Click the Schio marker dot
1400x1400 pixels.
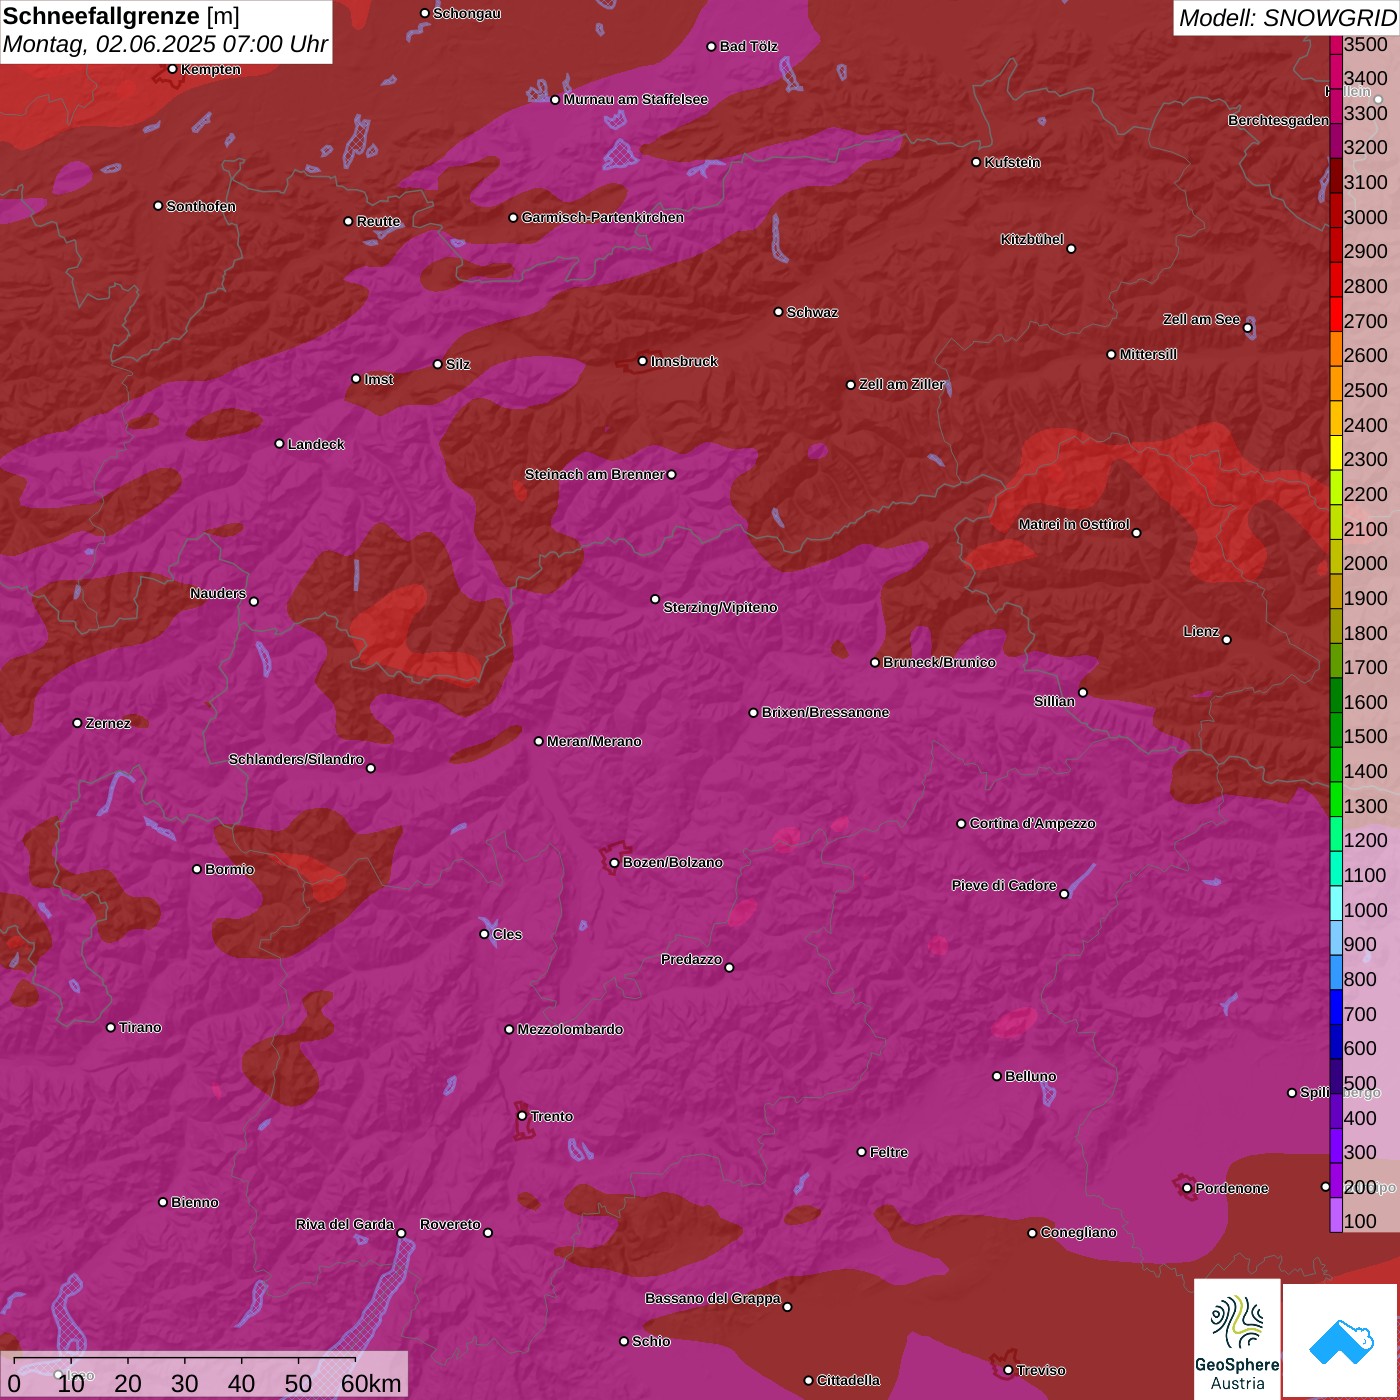click(x=624, y=1341)
